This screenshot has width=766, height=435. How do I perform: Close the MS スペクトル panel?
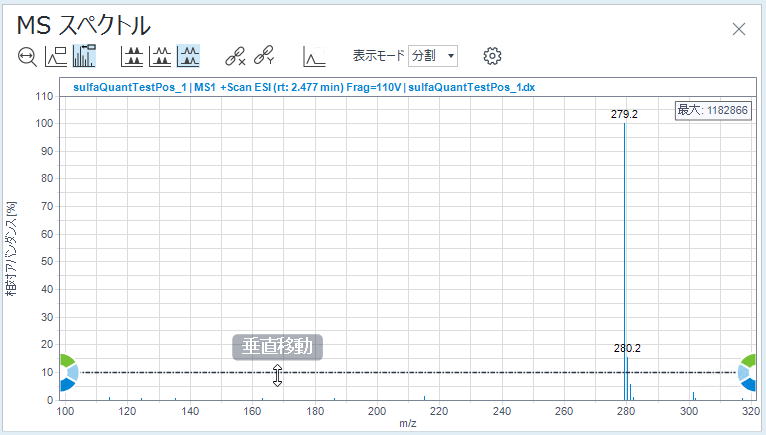[739, 29]
